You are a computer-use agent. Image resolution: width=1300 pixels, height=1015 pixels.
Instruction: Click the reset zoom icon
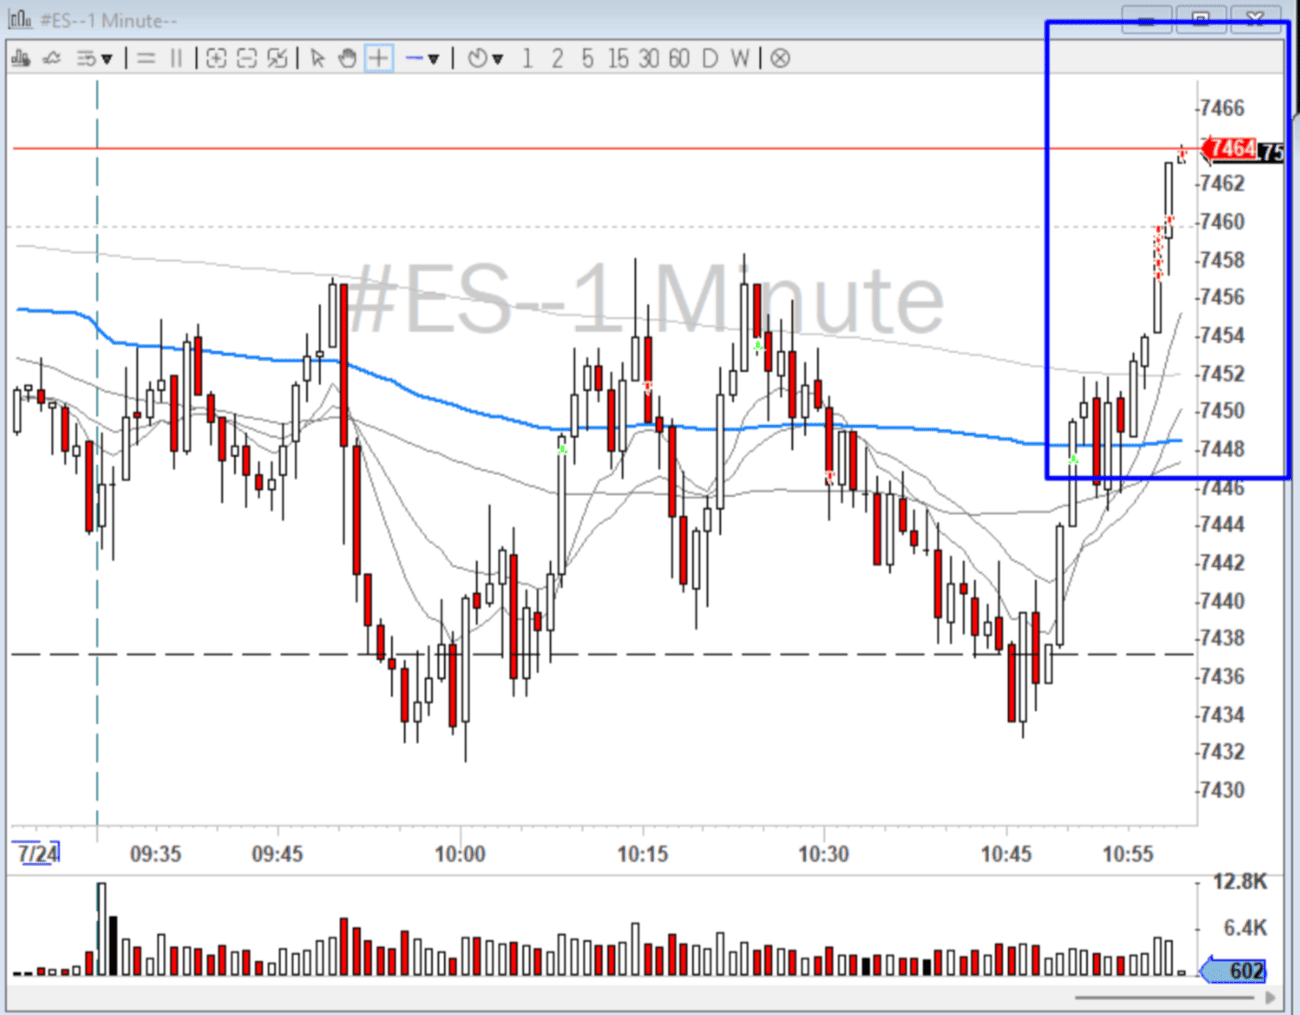click(x=277, y=59)
